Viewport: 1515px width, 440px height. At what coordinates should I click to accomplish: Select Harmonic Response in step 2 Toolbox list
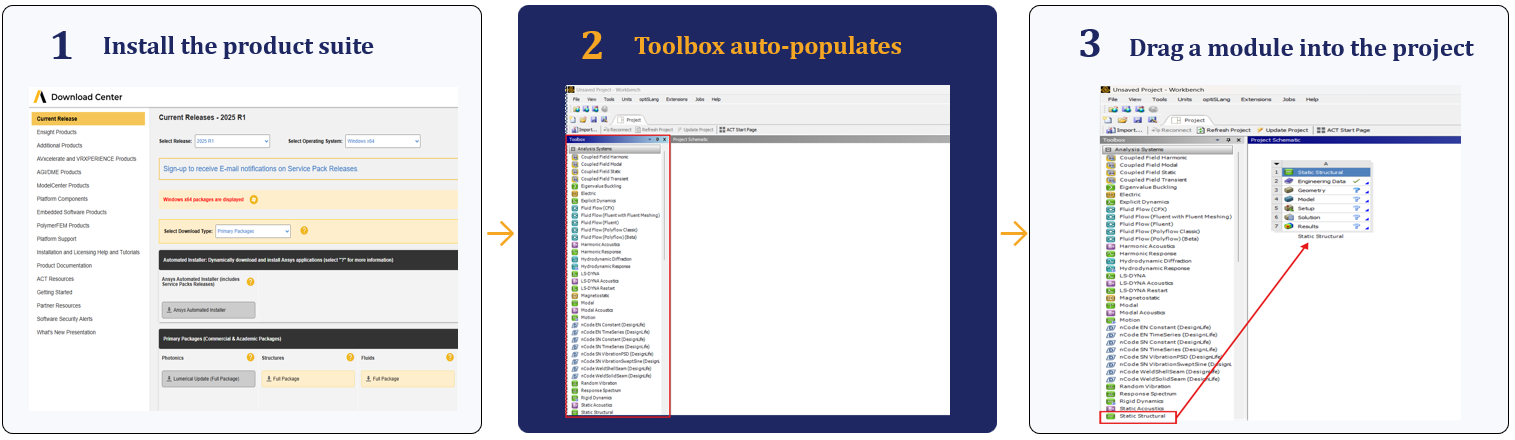[600, 251]
